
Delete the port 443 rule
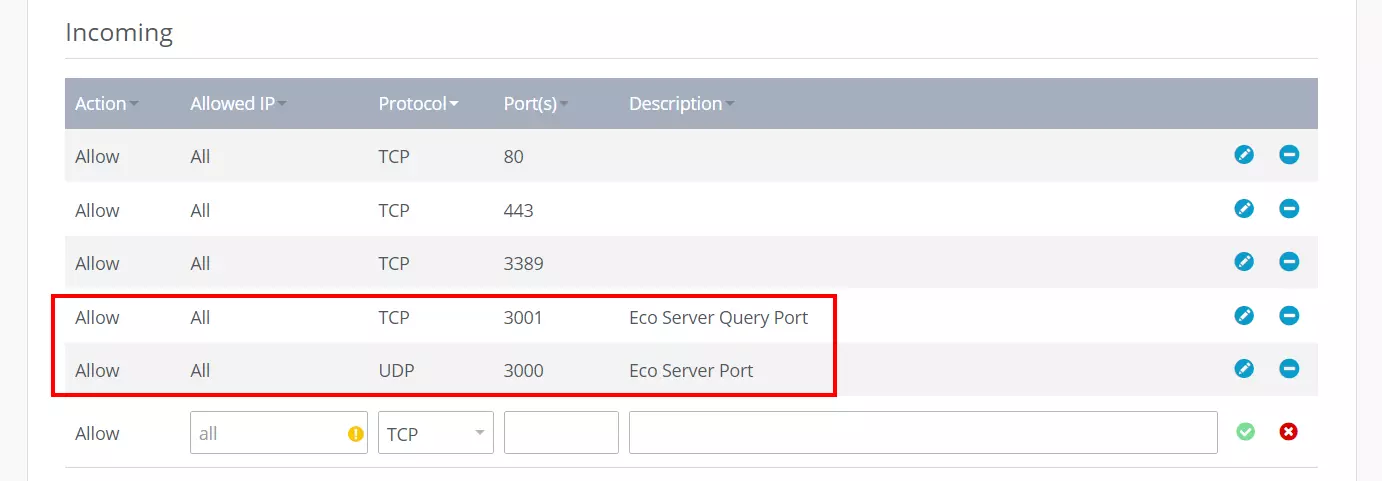click(x=1289, y=209)
